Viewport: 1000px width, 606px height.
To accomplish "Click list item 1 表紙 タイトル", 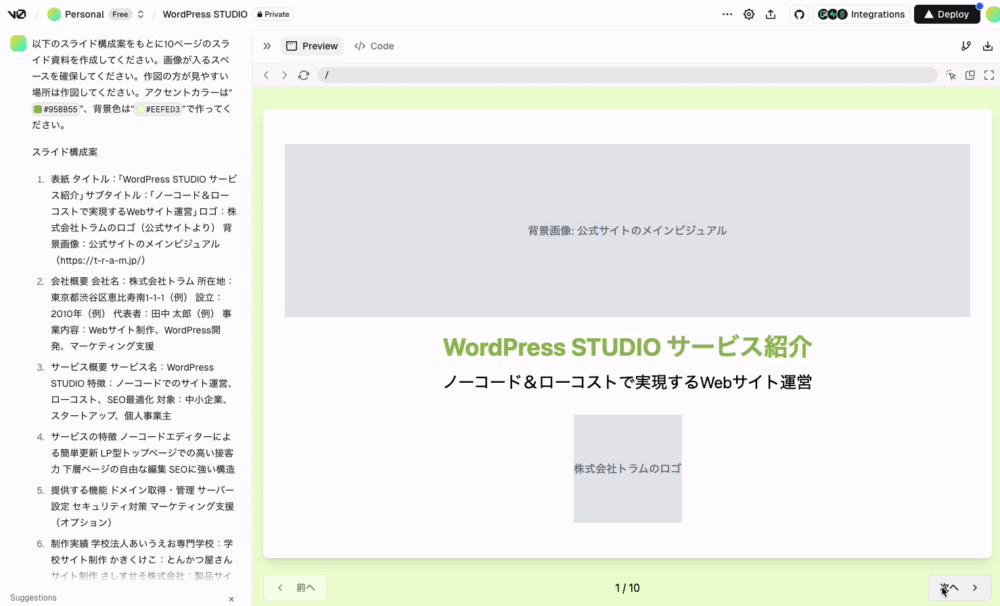I will (x=143, y=219).
